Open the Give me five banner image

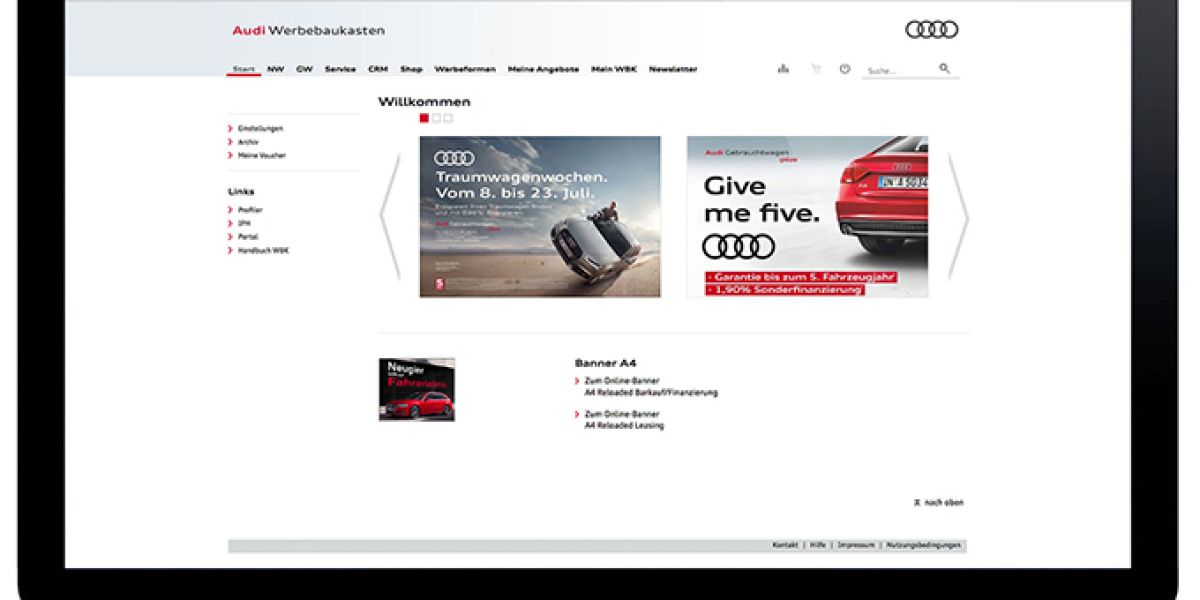tap(807, 217)
